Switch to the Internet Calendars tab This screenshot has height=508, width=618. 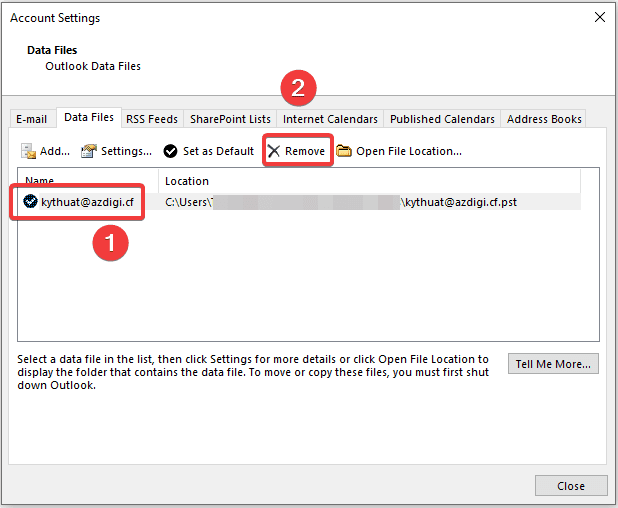coord(330,119)
